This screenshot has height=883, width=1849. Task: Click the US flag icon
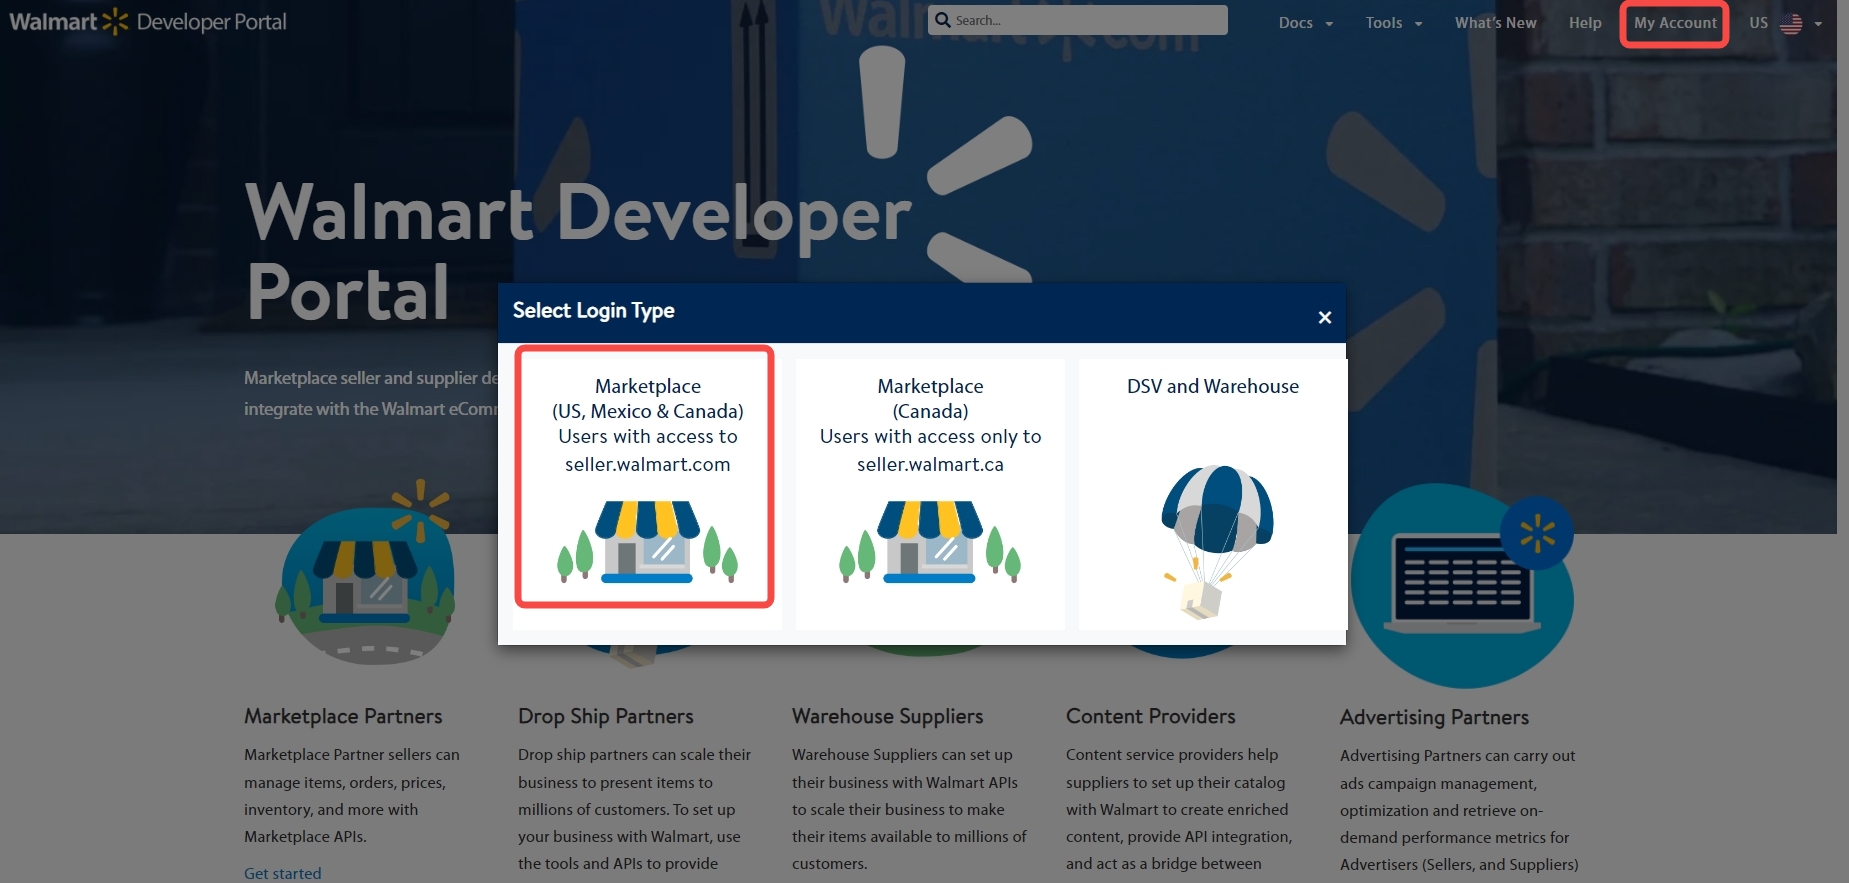click(1791, 23)
